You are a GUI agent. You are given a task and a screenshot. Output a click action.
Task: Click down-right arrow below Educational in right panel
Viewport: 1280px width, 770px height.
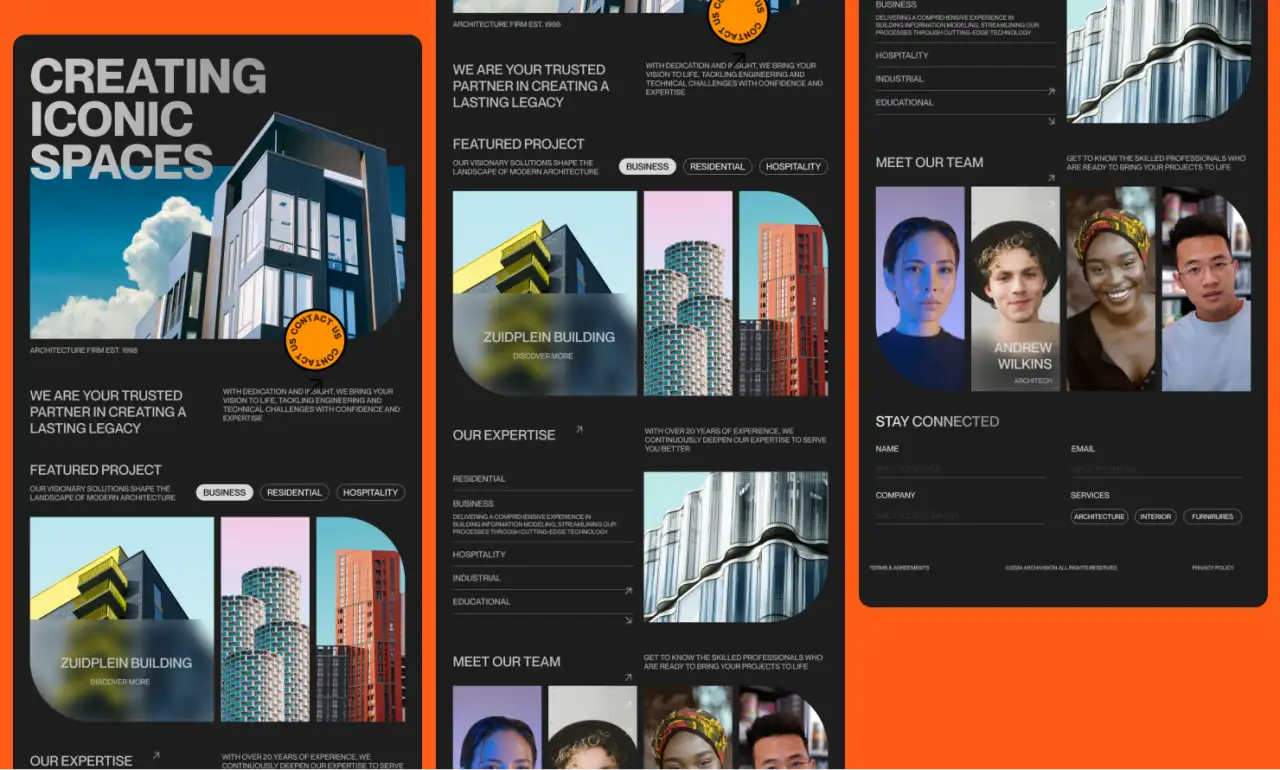coord(1051,121)
